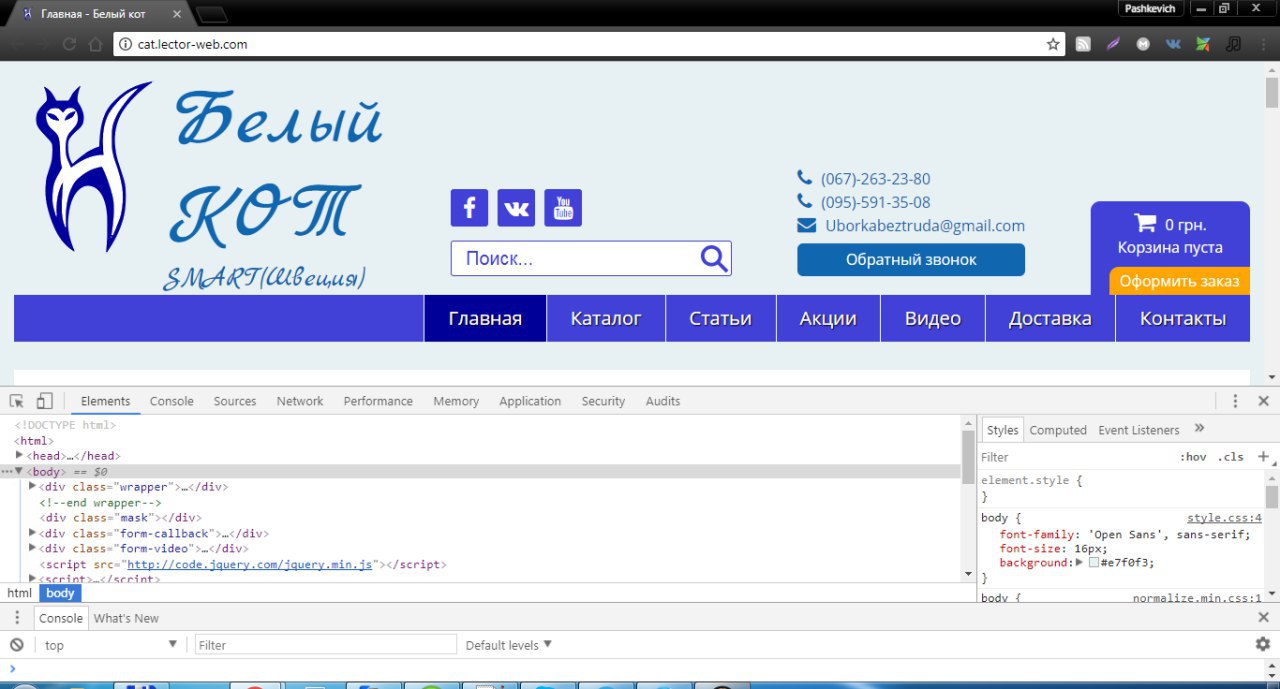Open the Chrome three-dot menu
Screen dimensions: 1280x689
point(1264,44)
